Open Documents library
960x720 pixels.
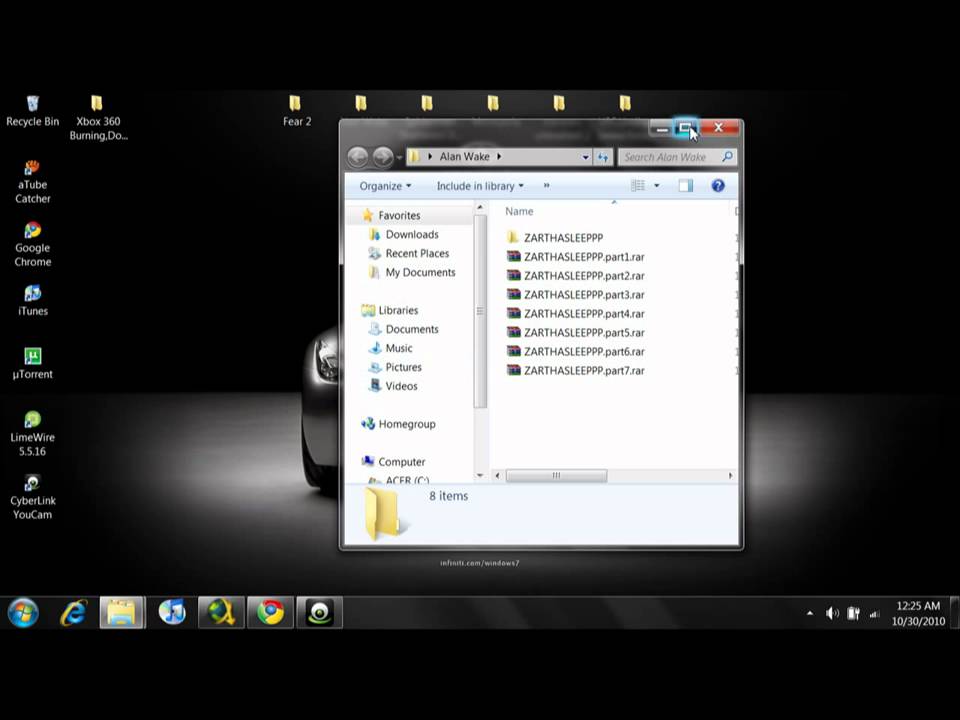point(411,329)
